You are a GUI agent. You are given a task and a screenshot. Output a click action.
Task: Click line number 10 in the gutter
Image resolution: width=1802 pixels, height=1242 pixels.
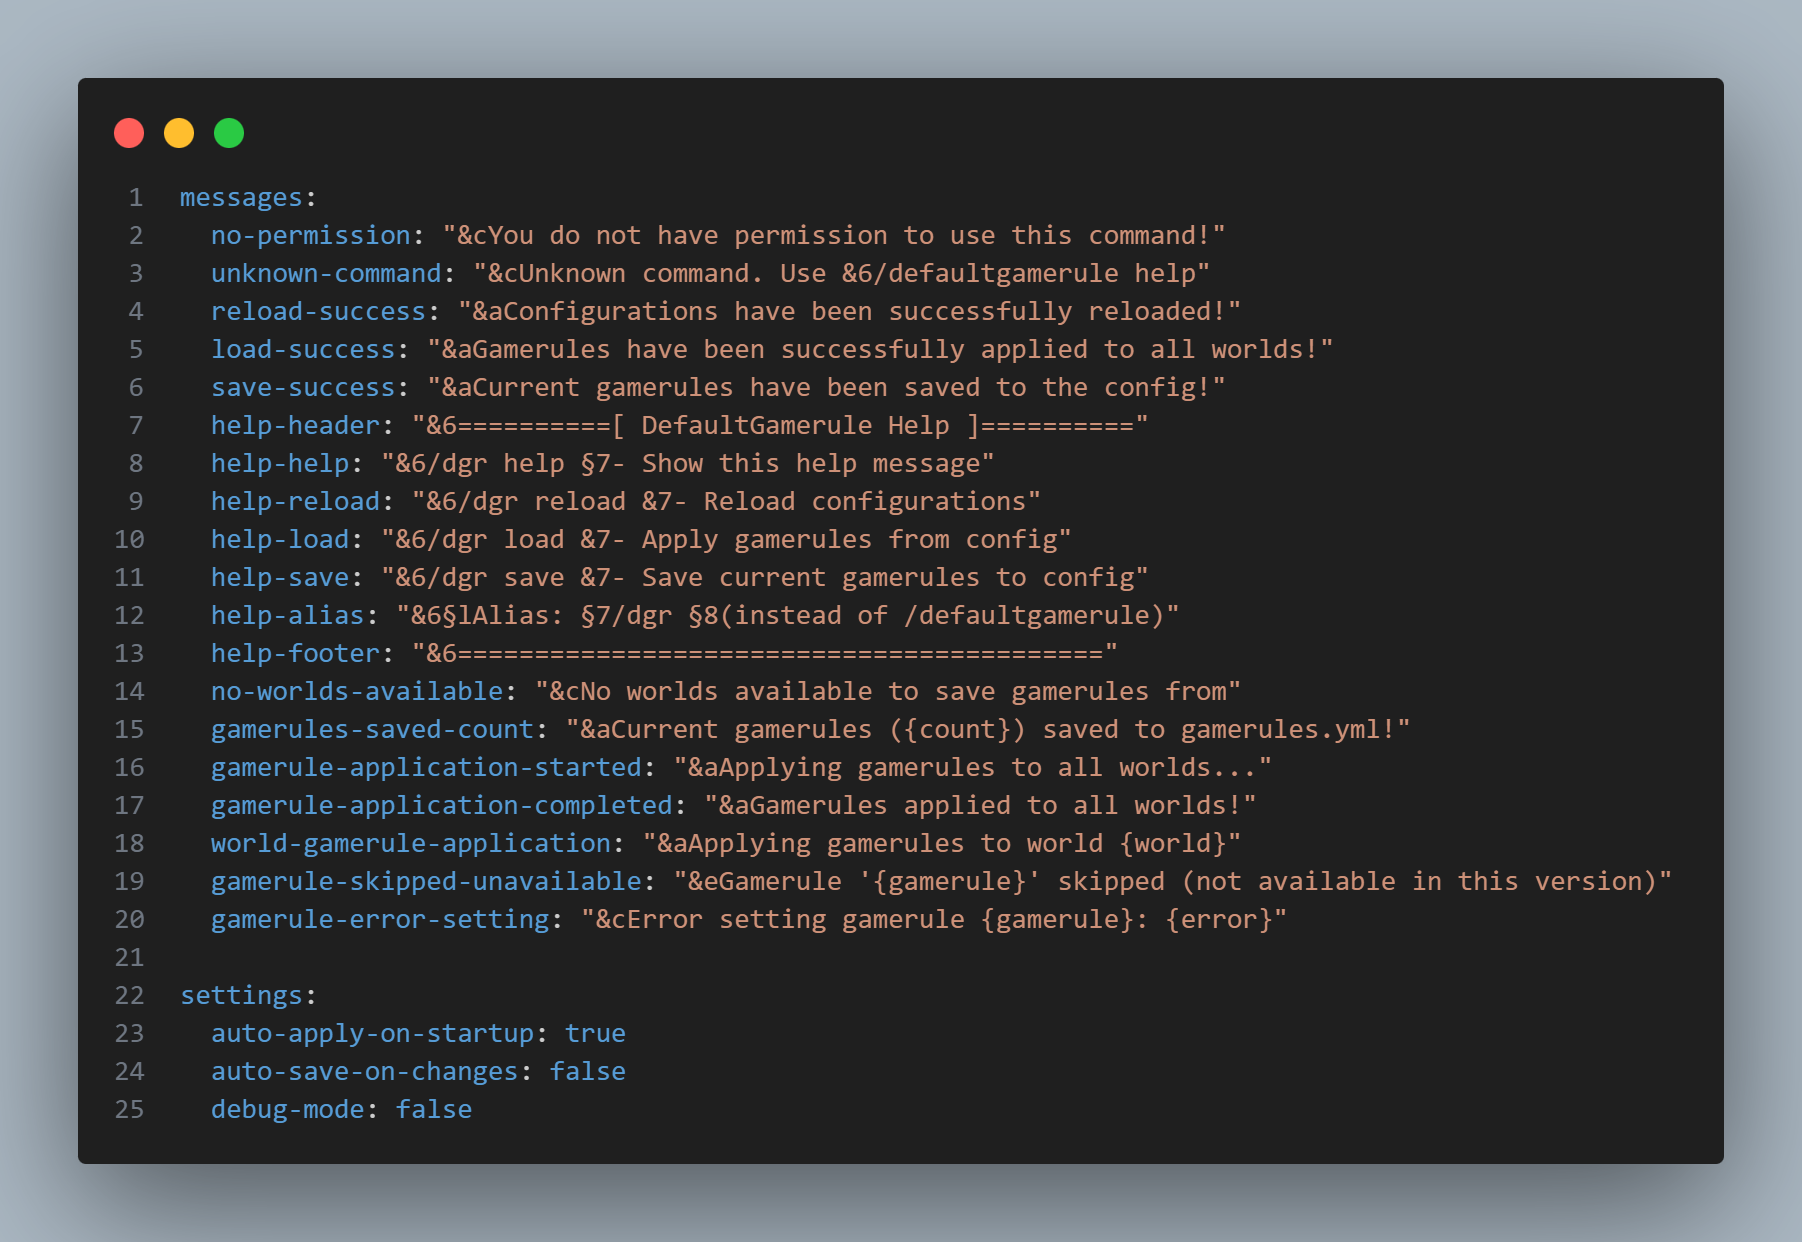pyautogui.click(x=129, y=540)
